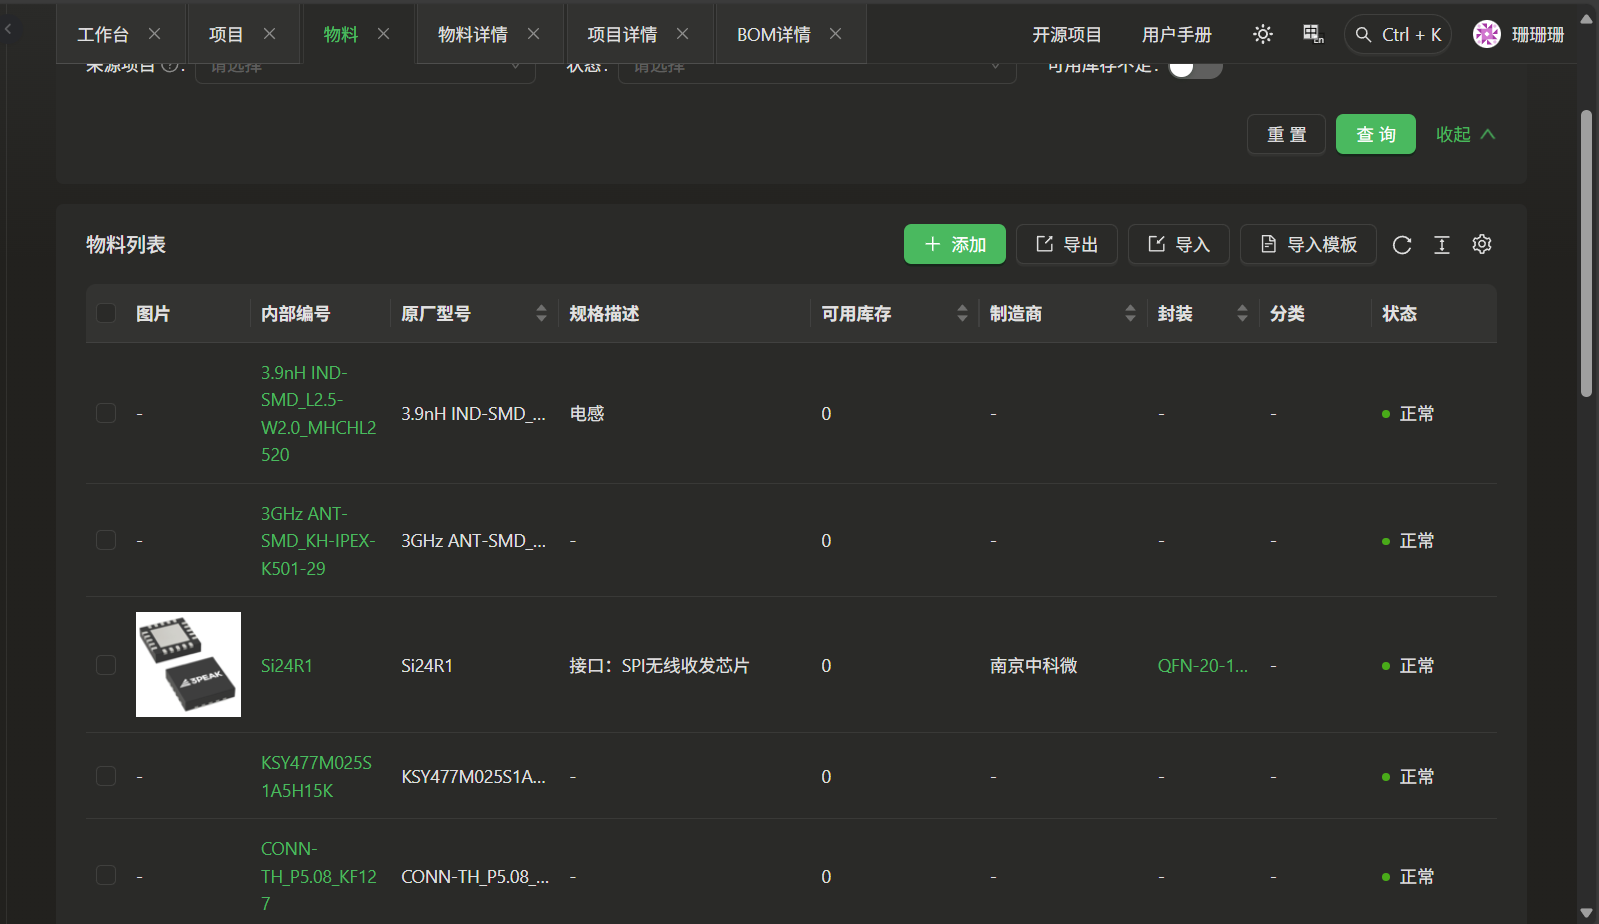The image size is (1599, 924).
Task: Open the 工作台 tab
Action: tap(103, 34)
